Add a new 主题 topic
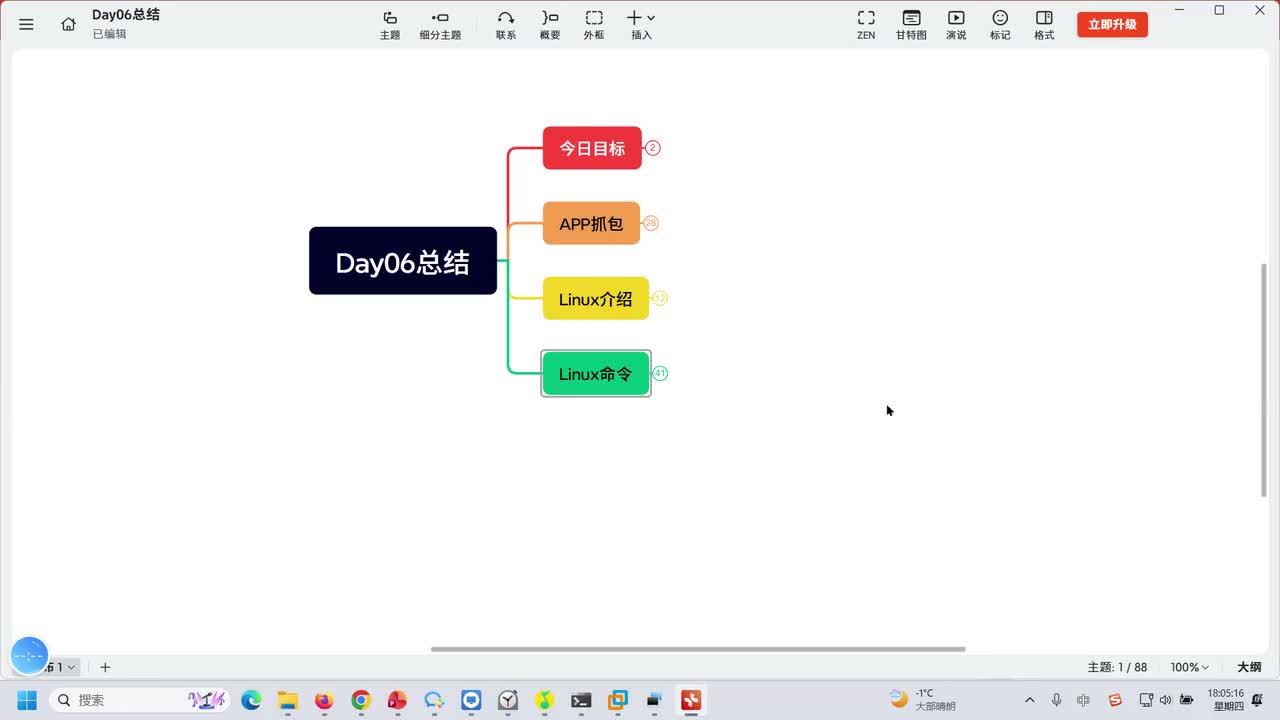This screenshot has width=1280, height=720. pyautogui.click(x=390, y=25)
